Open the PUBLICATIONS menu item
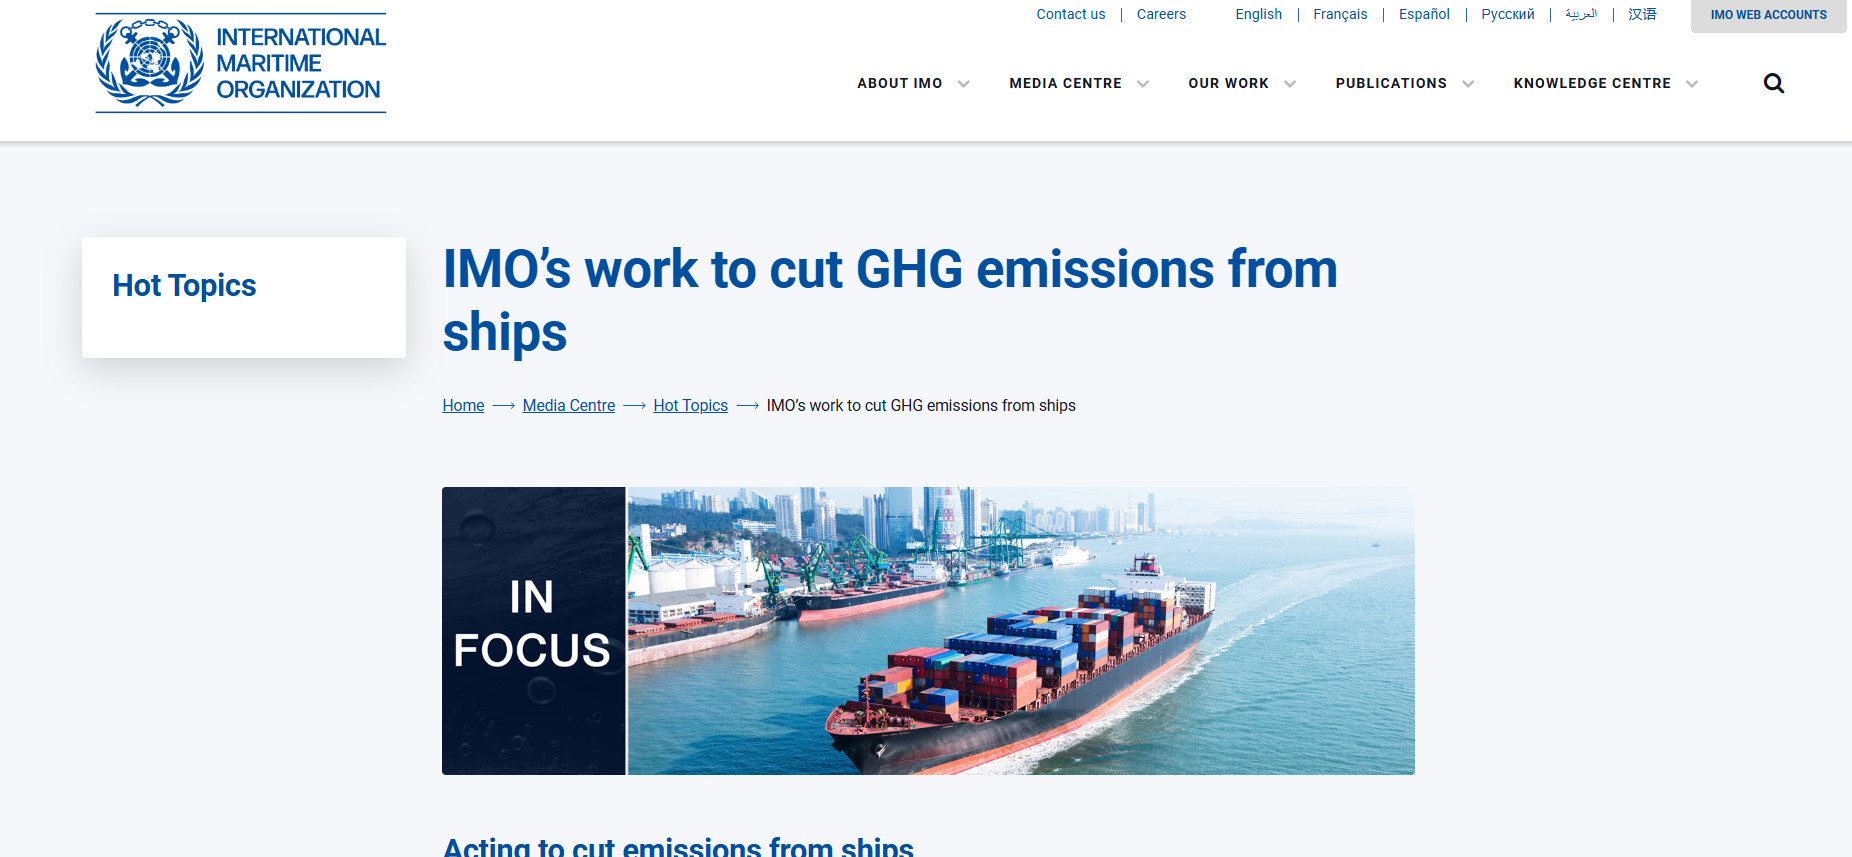 (x=1390, y=83)
